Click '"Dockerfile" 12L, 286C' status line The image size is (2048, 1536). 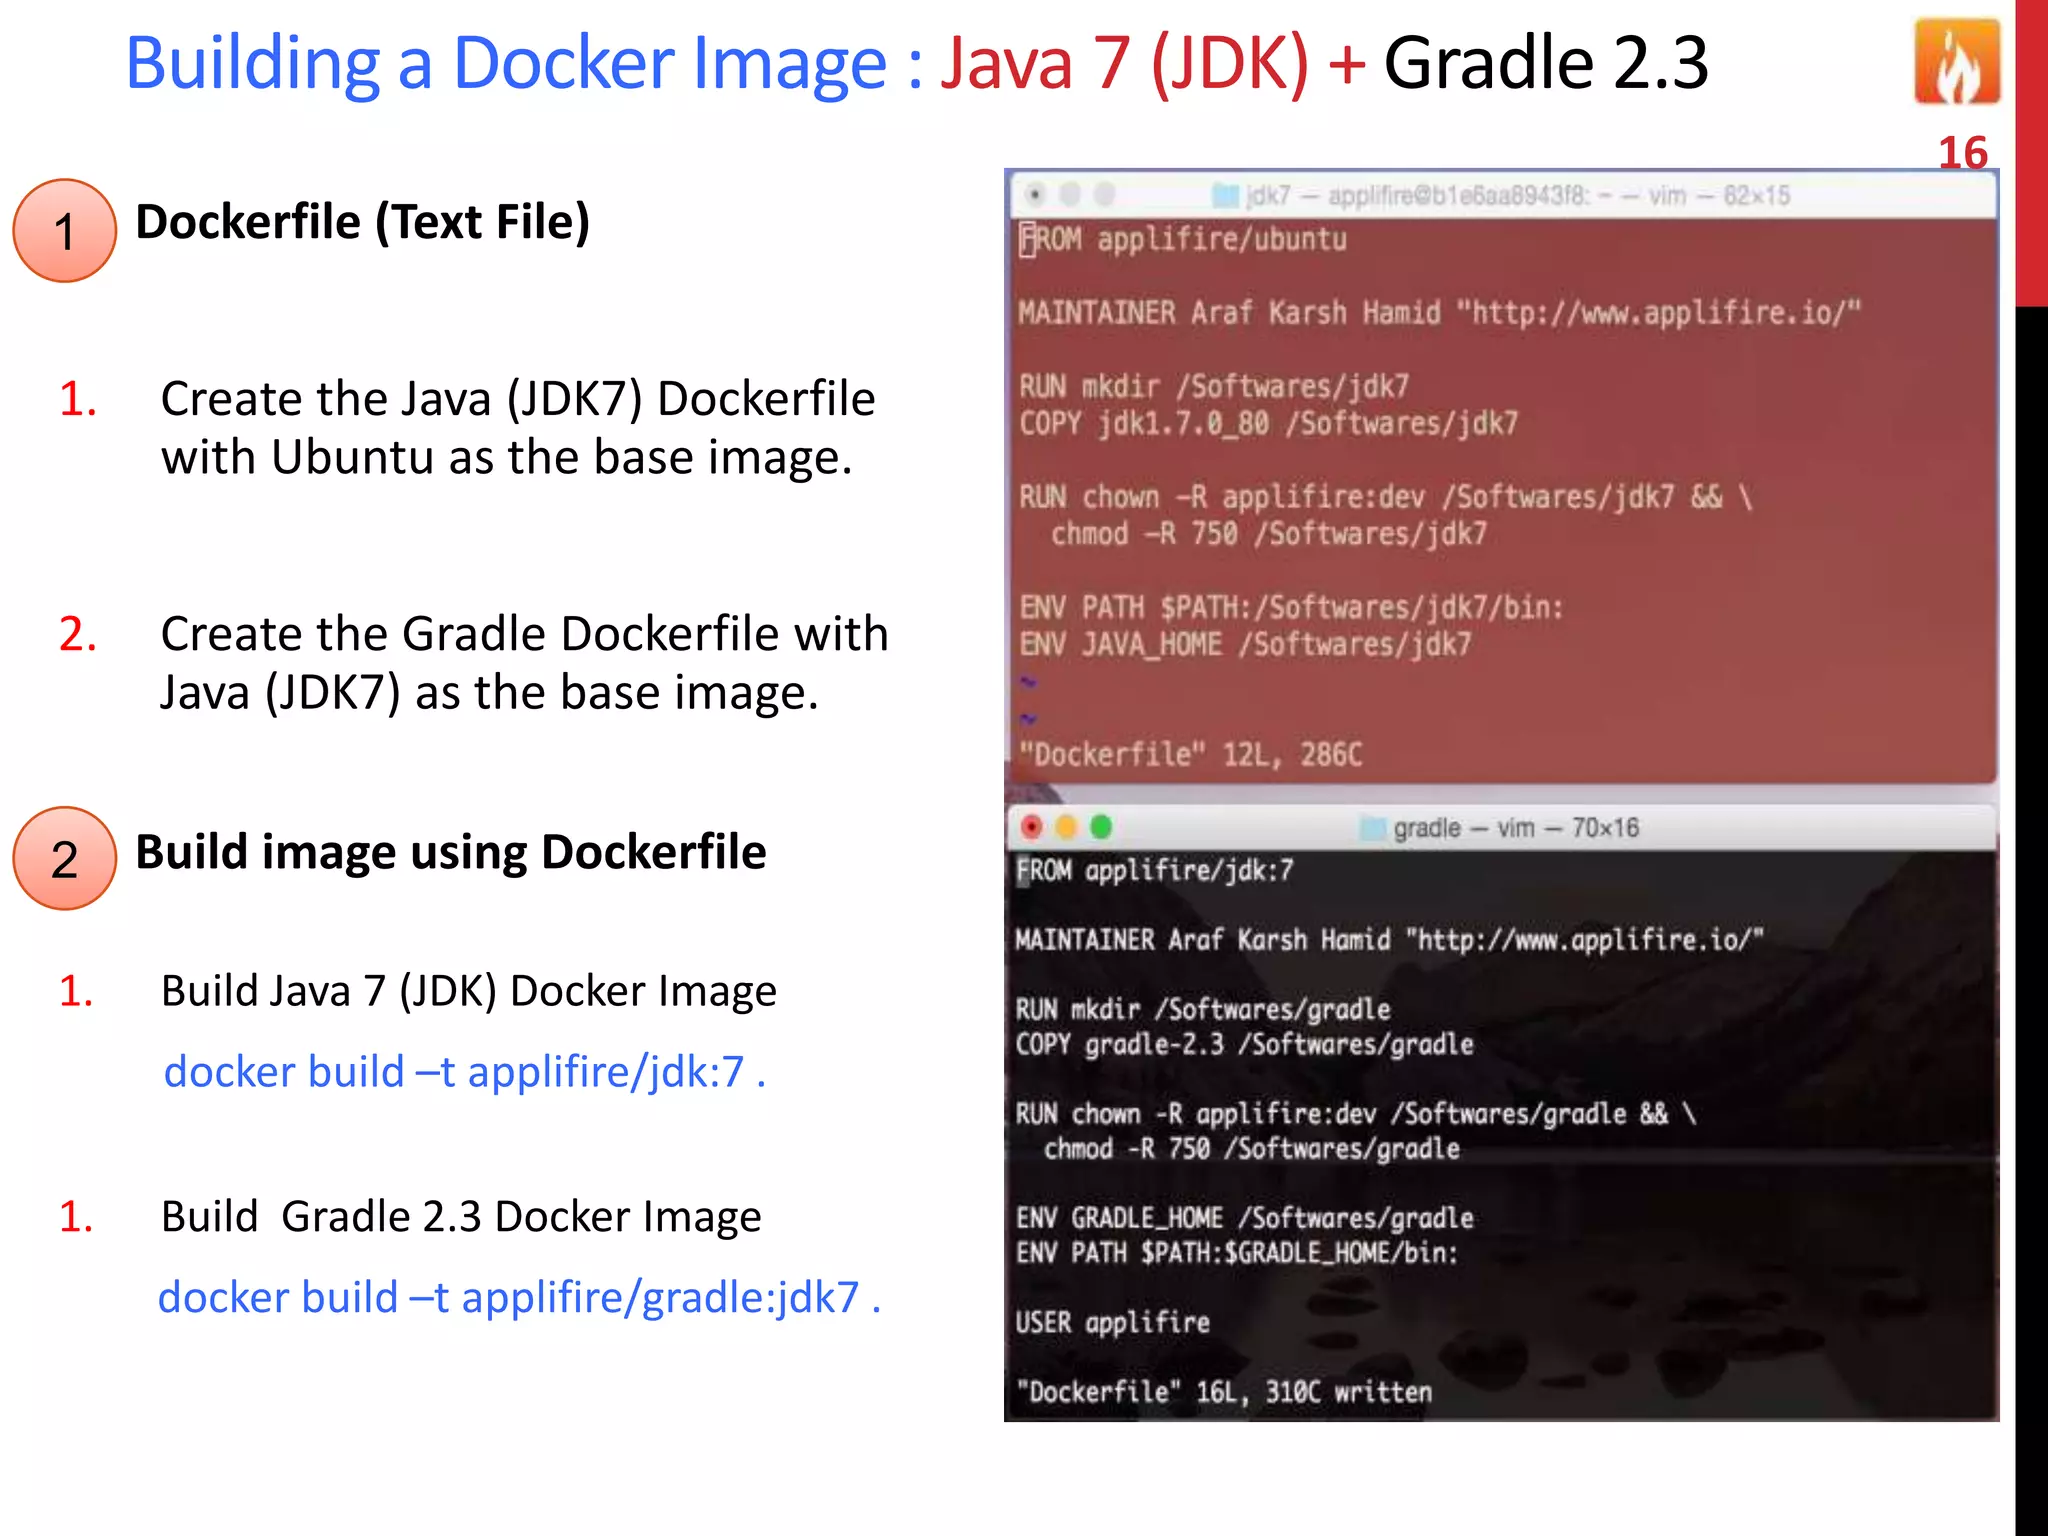coord(1190,754)
